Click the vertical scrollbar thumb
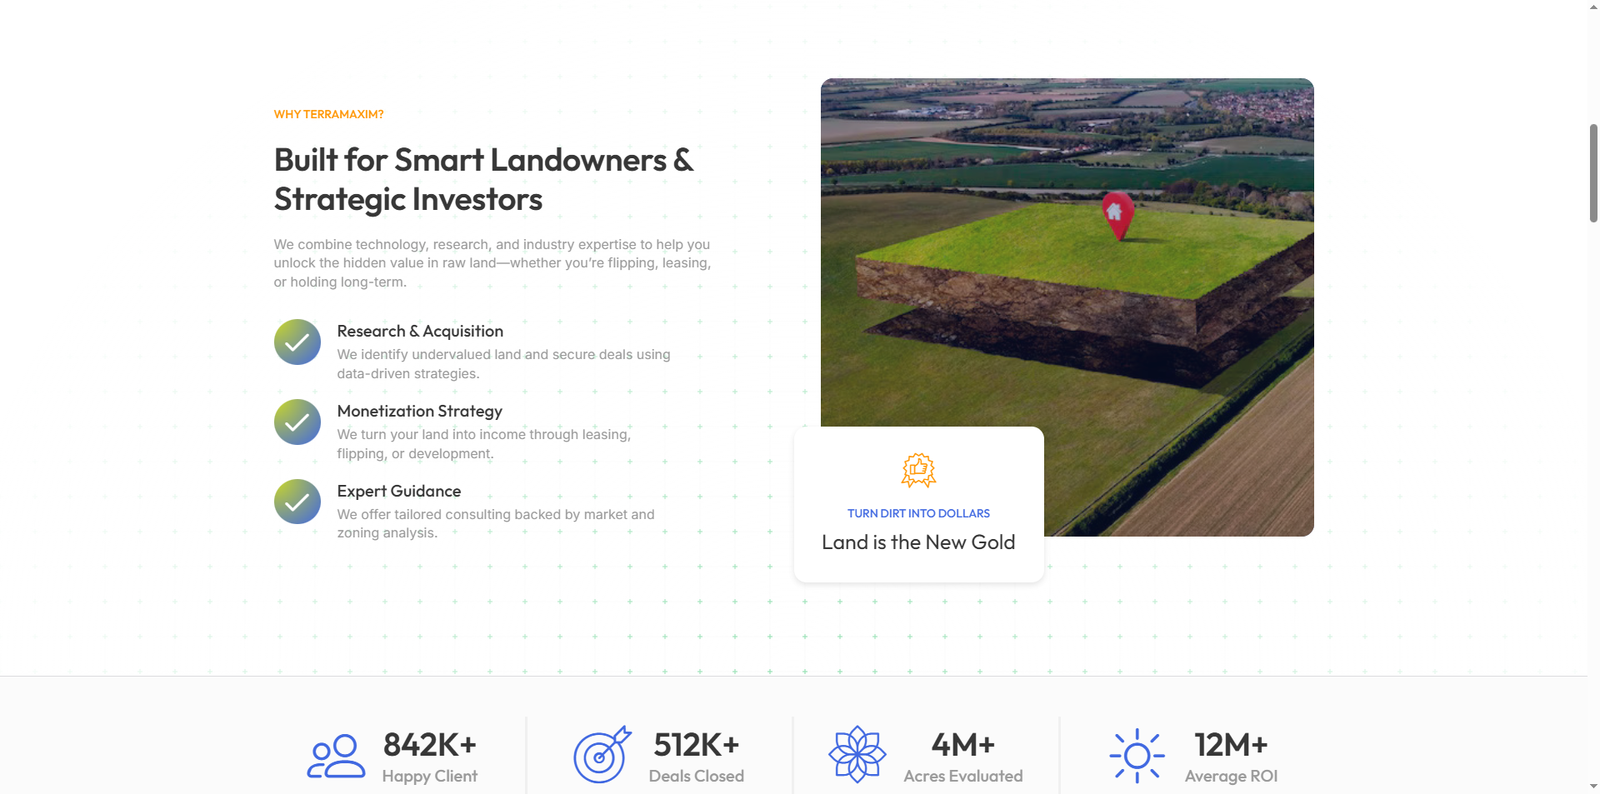 (x=1593, y=173)
